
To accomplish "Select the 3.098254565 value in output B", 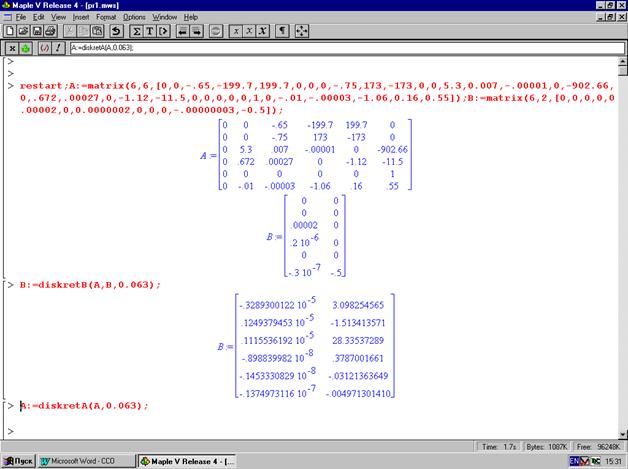I will pos(358,305).
